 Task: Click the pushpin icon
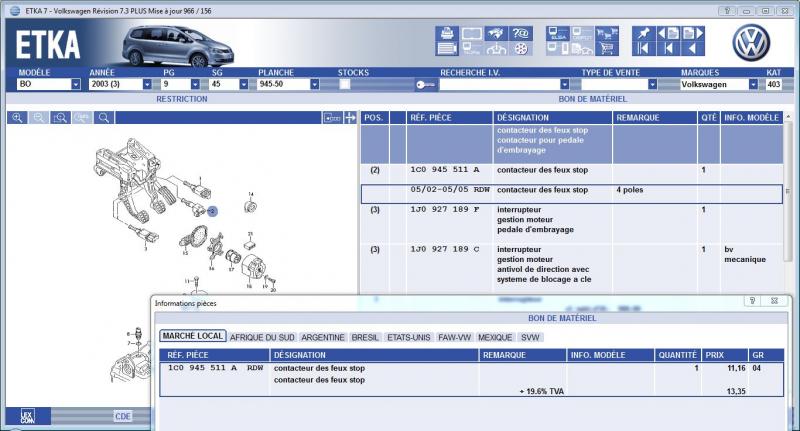tap(643, 34)
